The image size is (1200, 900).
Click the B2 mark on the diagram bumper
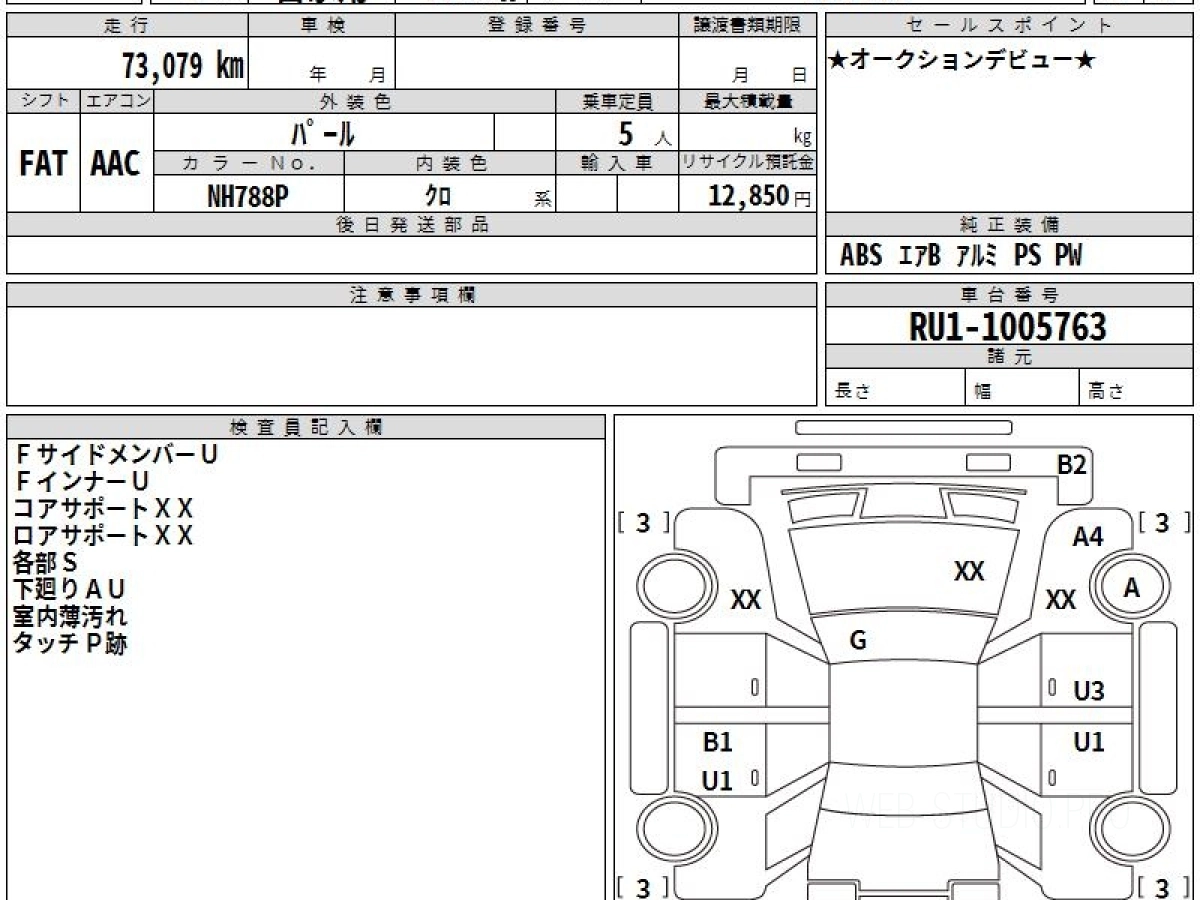(x=1072, y=464)
